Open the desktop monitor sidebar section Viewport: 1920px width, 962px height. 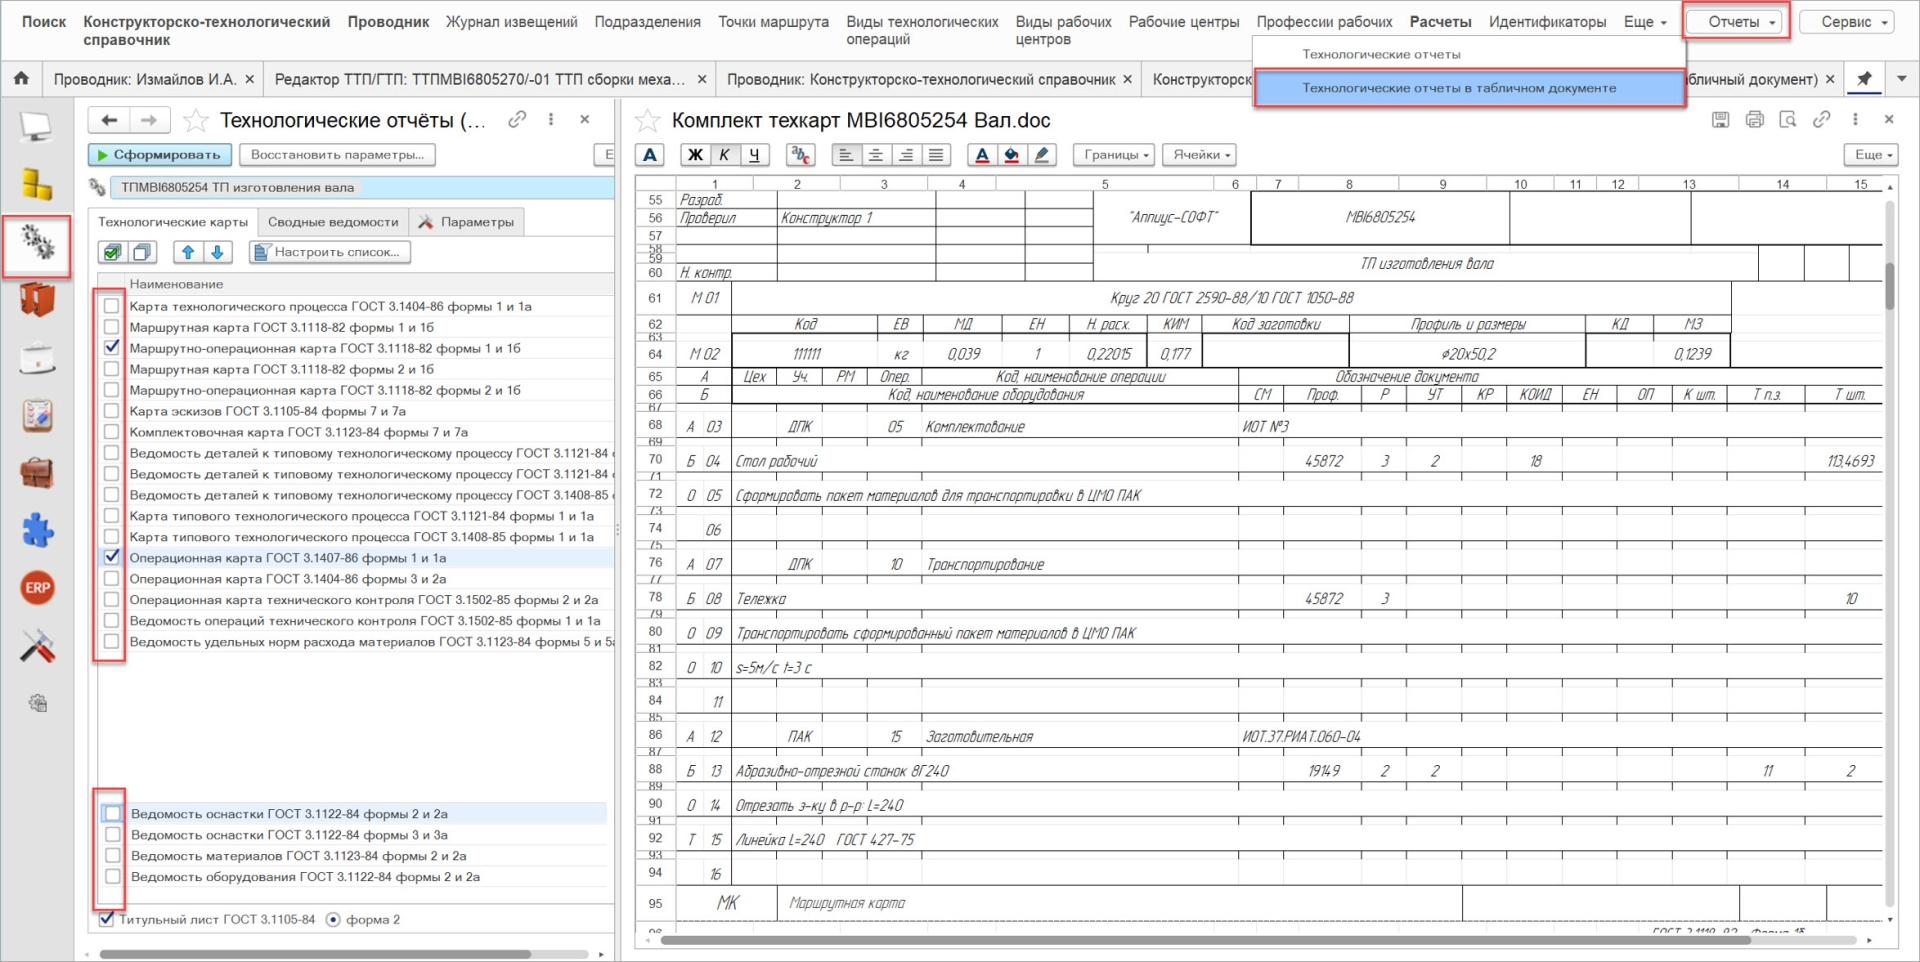[x=37, y=126]
